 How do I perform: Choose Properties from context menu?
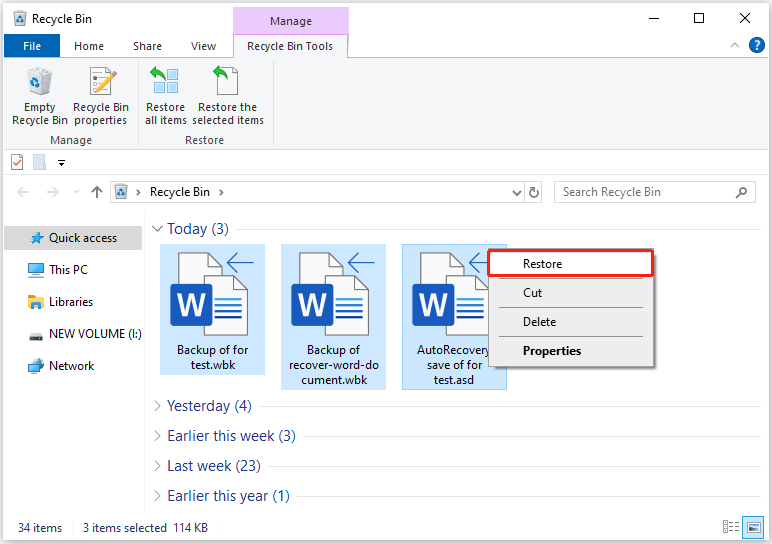click(x=570, y=351)
